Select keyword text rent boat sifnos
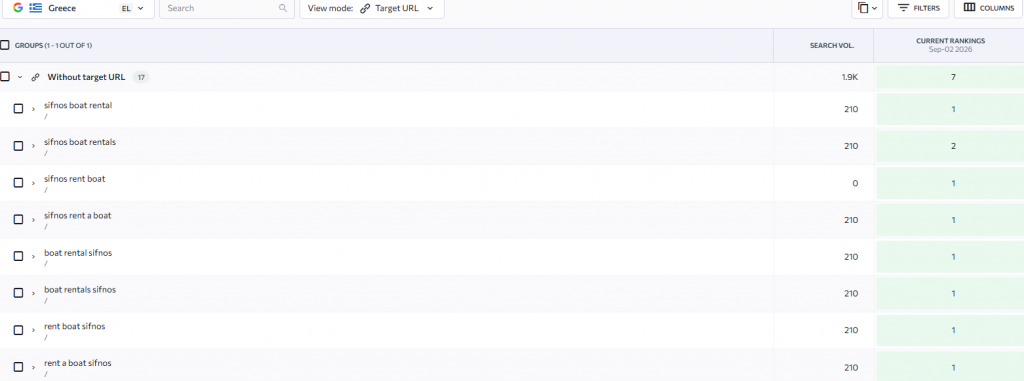 click(x=74, y=326)
